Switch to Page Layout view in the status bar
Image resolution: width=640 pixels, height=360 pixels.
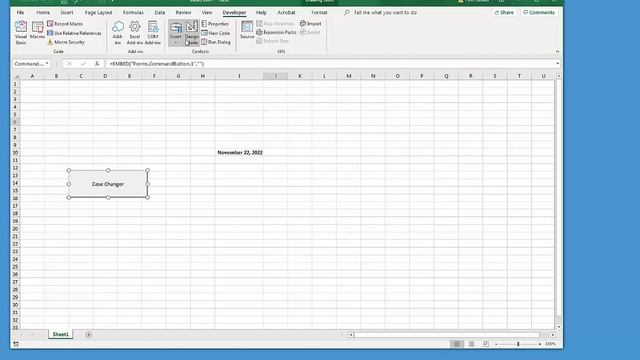click(471, 344)
